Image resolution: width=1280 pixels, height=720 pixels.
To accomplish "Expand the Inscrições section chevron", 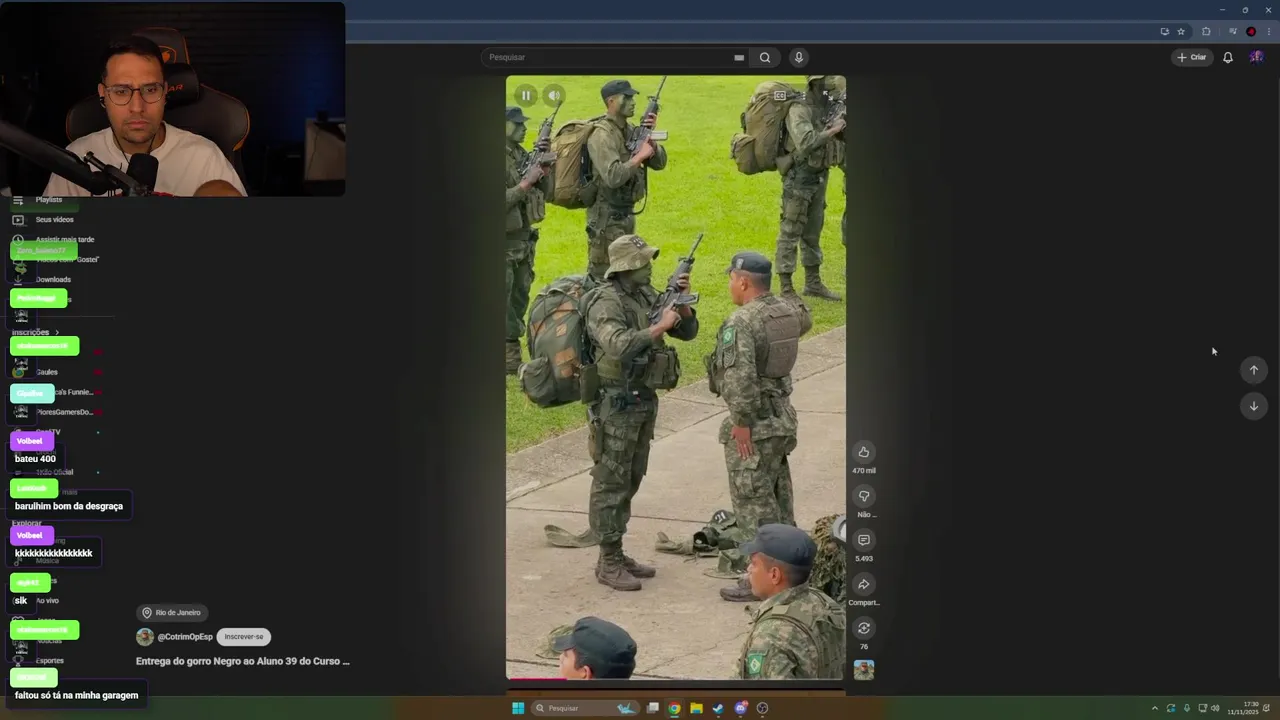I will (57, 332).
